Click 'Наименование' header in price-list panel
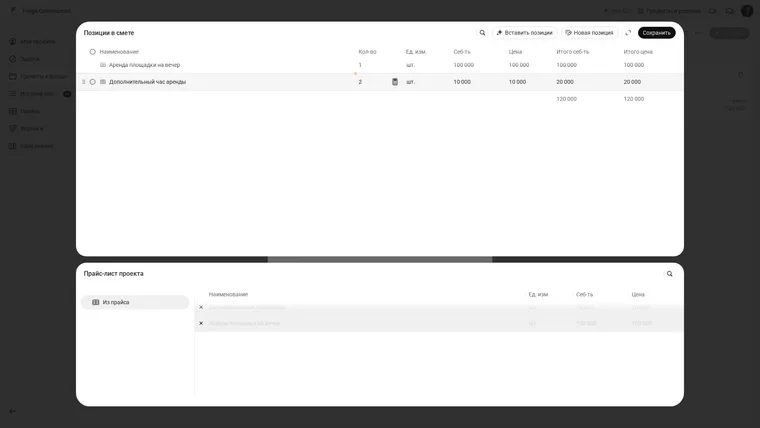Image resolution: width=760 pixels, height=428 pixels. point(228,295)
